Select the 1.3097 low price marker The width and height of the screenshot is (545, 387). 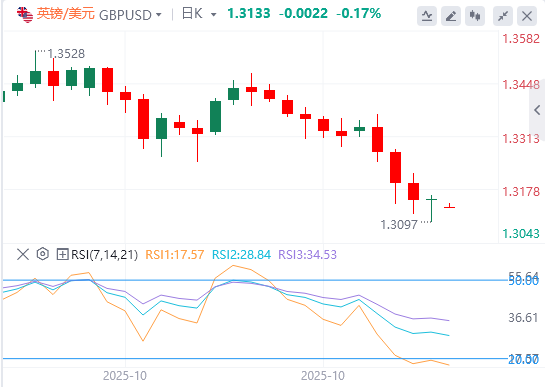click(x=399, y=225)
